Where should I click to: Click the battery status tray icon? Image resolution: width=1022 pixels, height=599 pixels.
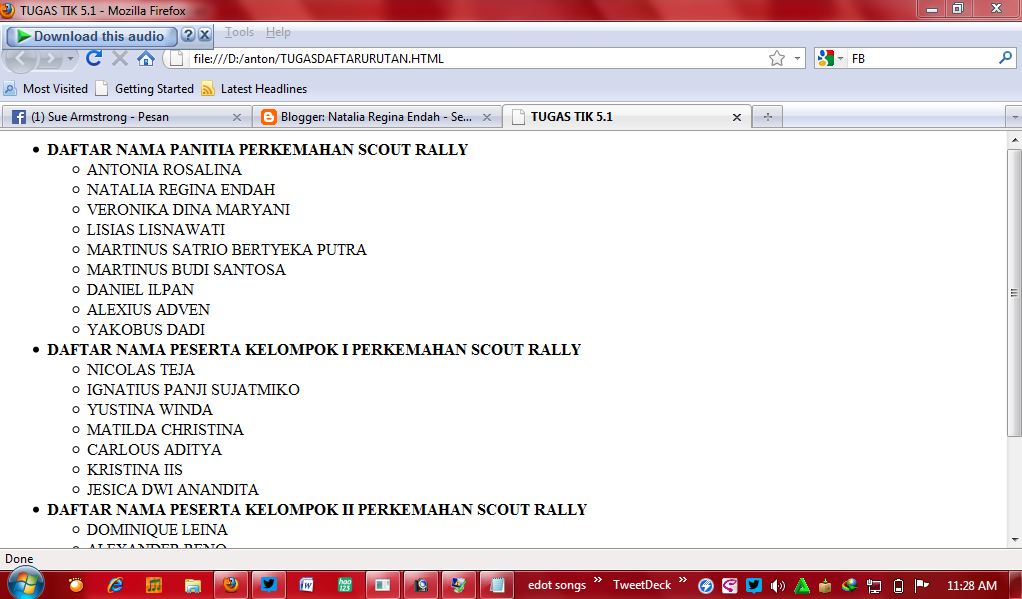point(898,585)
